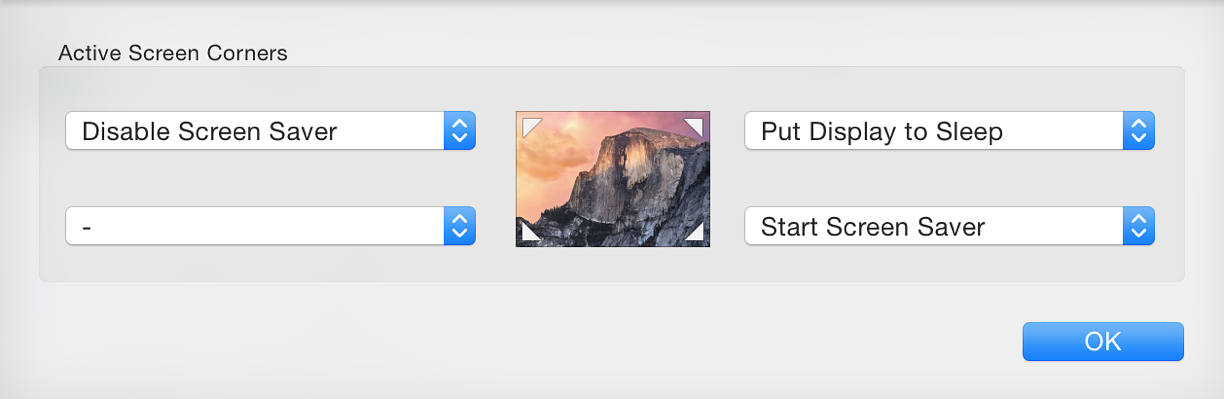This screenshot has height=399, width=1224.
Task: Click the Active Screen Corners heading
Action: 173,53
